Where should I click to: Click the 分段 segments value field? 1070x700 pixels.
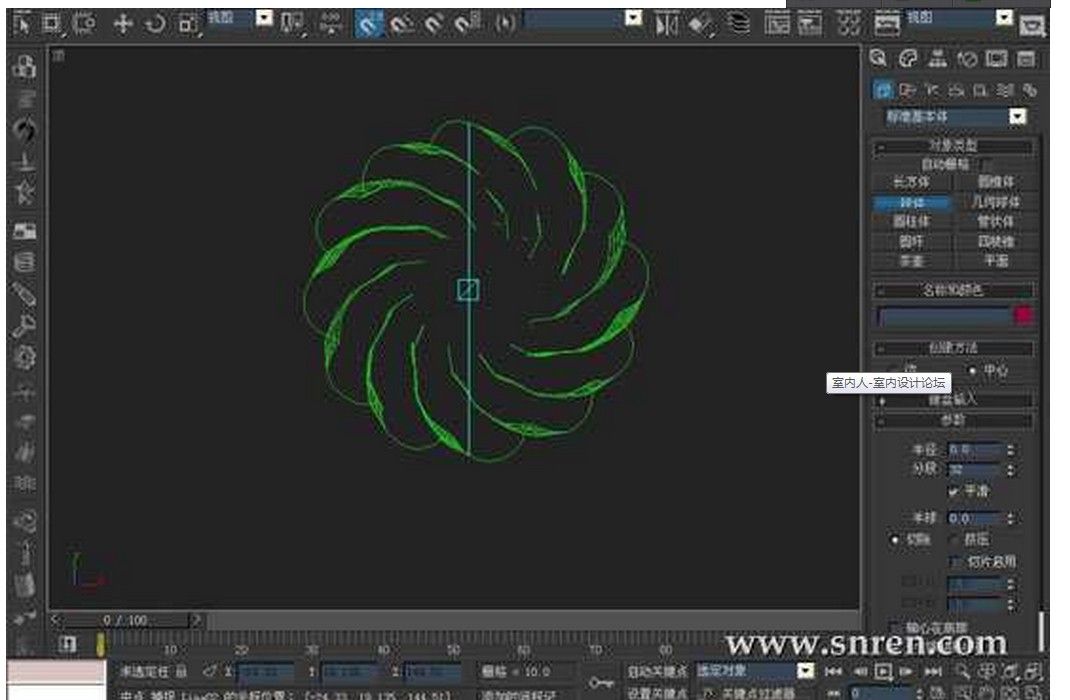point(974,469)
